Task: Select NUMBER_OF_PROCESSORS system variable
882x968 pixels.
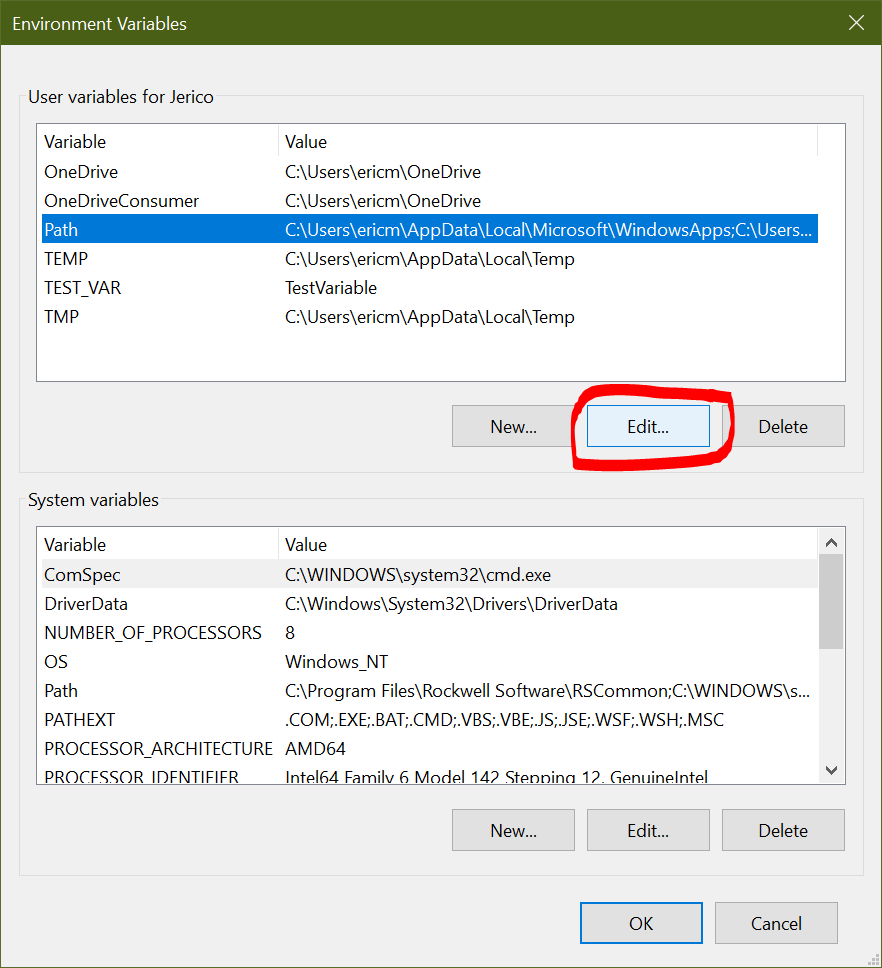Action: [x=153, y=633]
